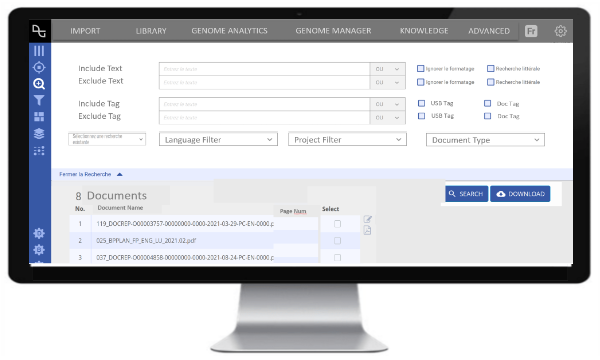Open the saved search selection dropdown
The image size is (600, 360).
(107, 139)
